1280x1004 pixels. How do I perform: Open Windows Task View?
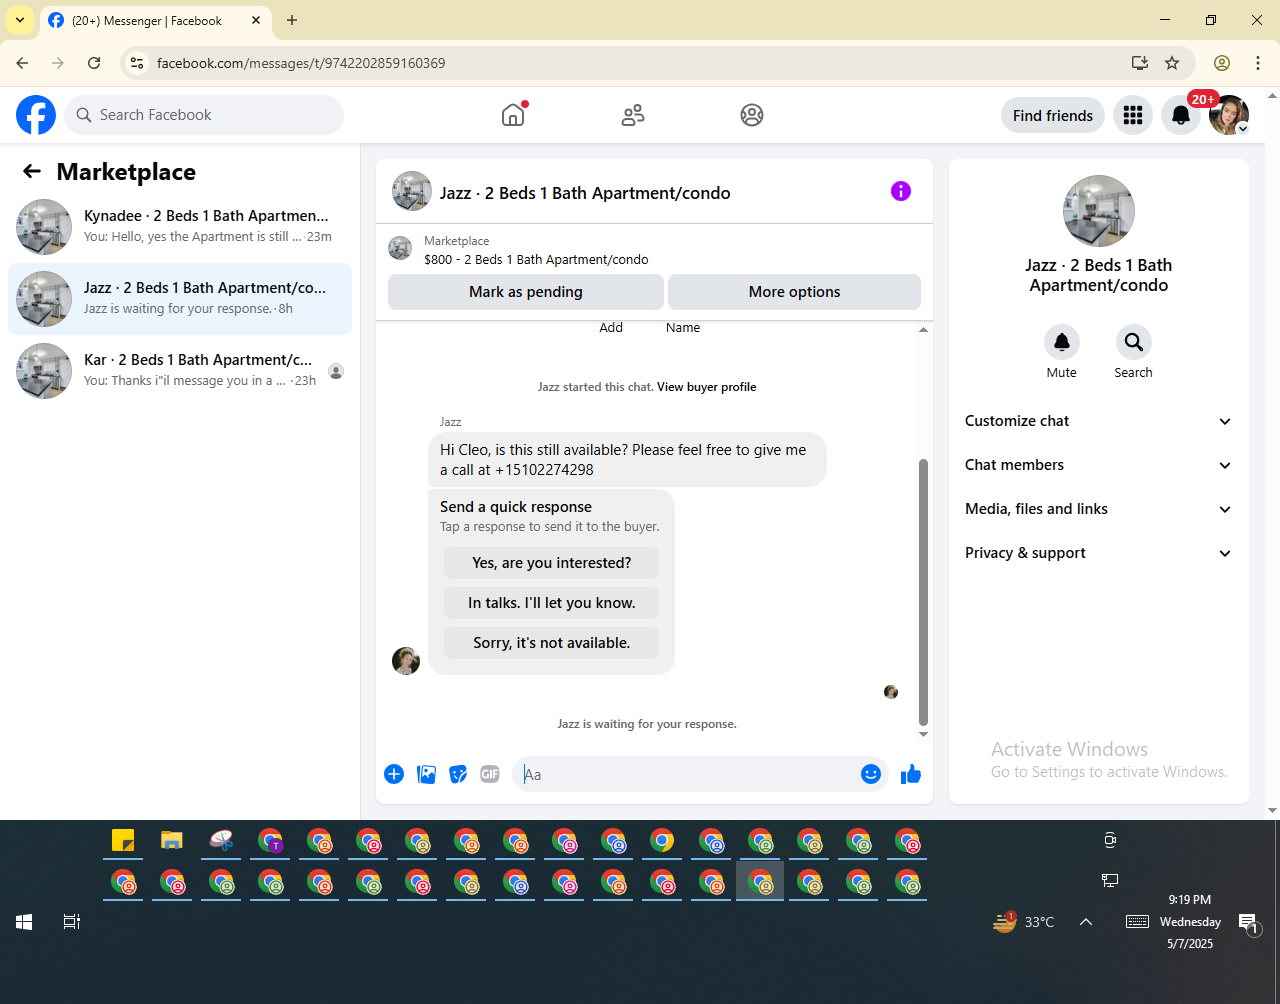point(72,922)
